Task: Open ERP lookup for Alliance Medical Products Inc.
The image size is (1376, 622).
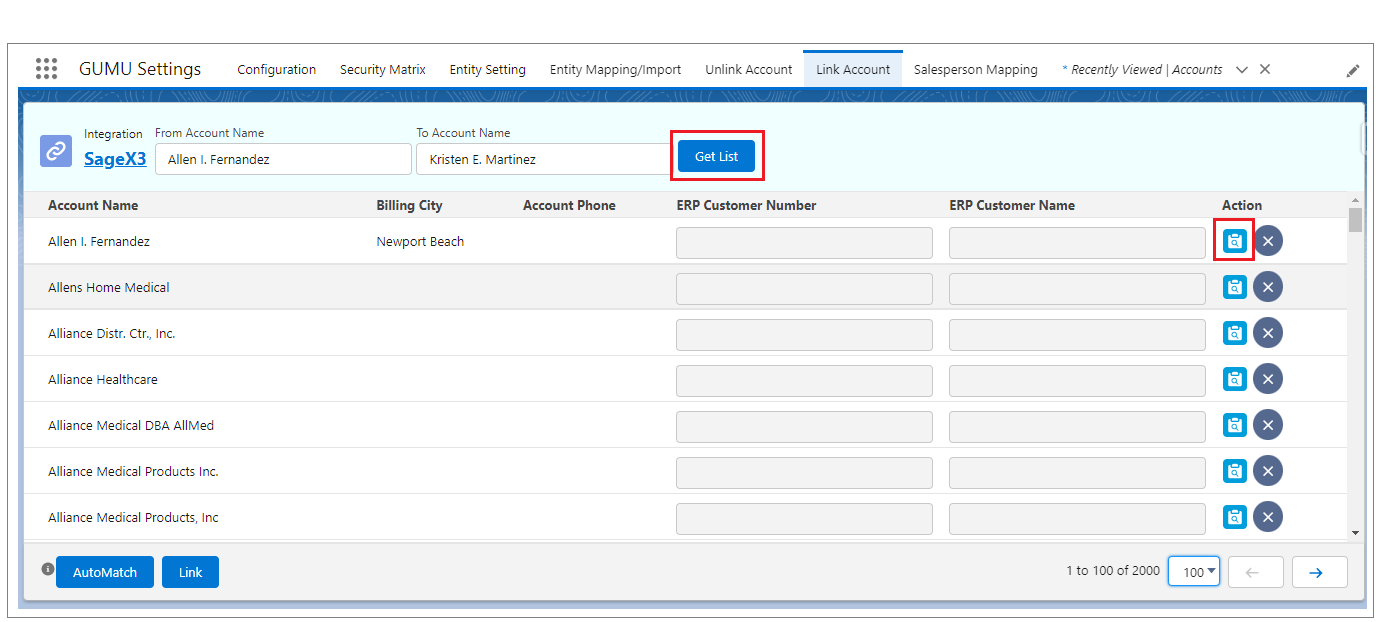Action: pyautogui.click(x=1235, y=471)
